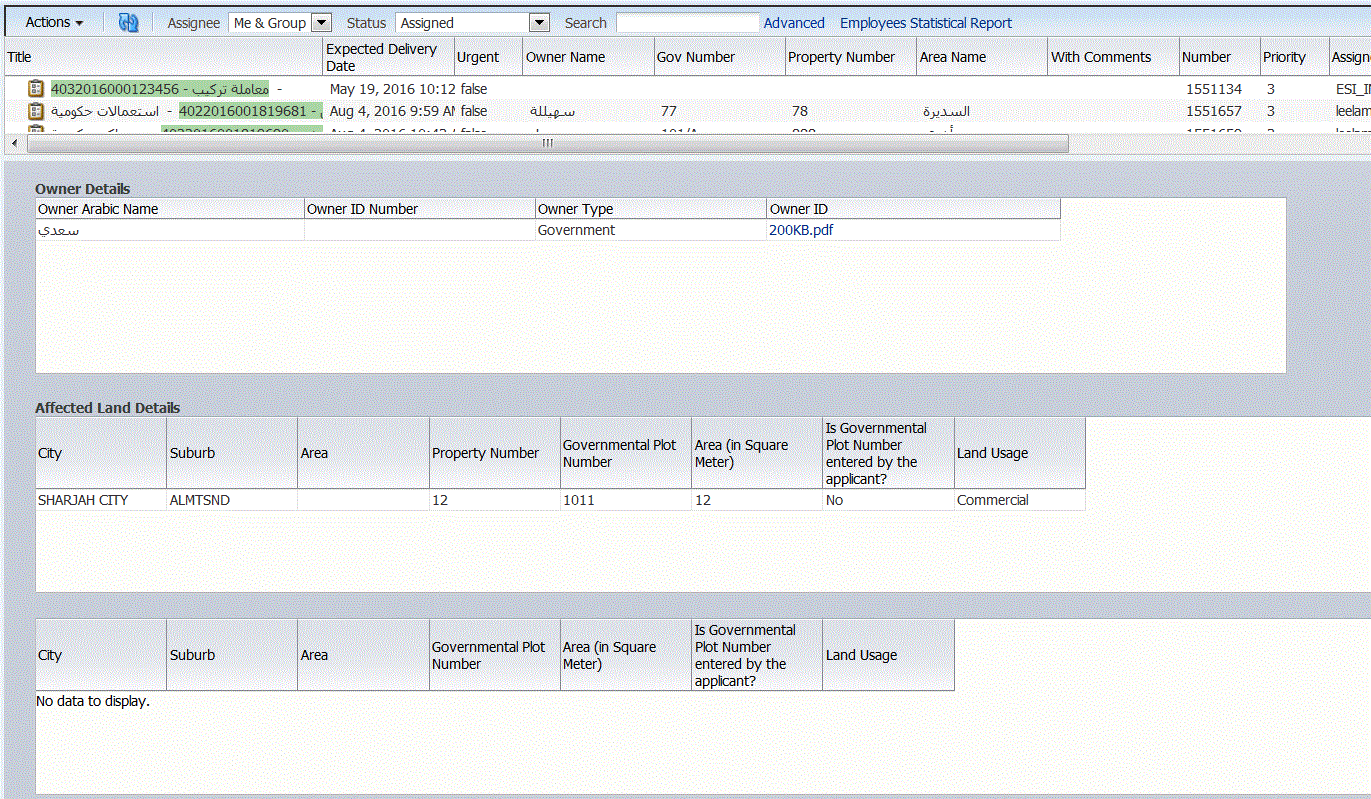This screenshot has height=799, width=1371.
Task: Expand the Assignee dropdown
Action: click(x=320, y=22)
